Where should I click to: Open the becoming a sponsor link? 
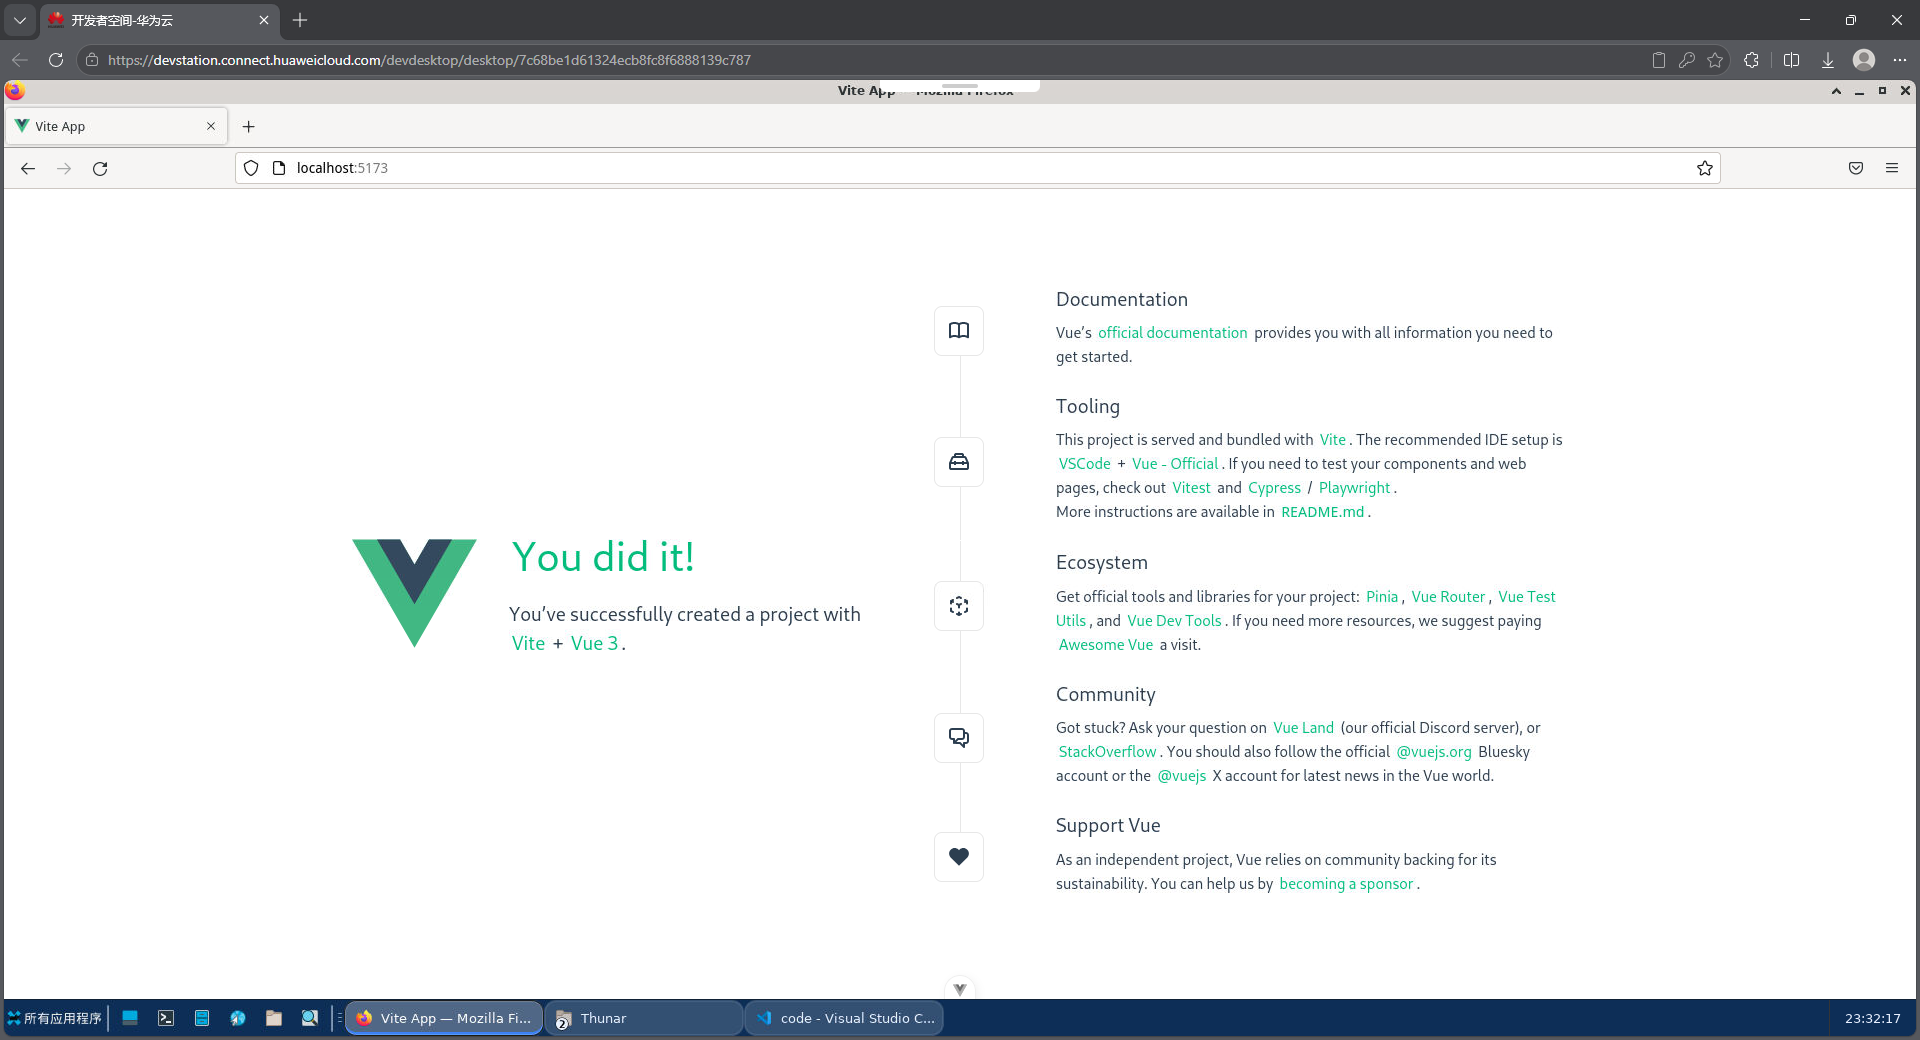[1346, 884]
